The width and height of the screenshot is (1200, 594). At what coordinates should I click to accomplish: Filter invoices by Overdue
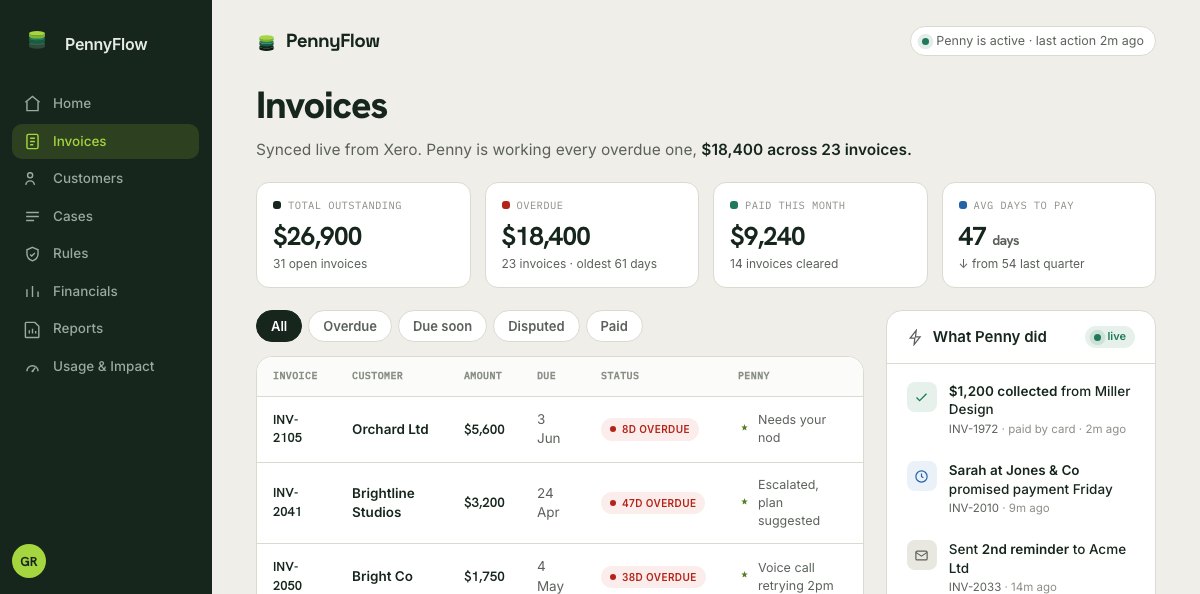(x=350, y=326)
